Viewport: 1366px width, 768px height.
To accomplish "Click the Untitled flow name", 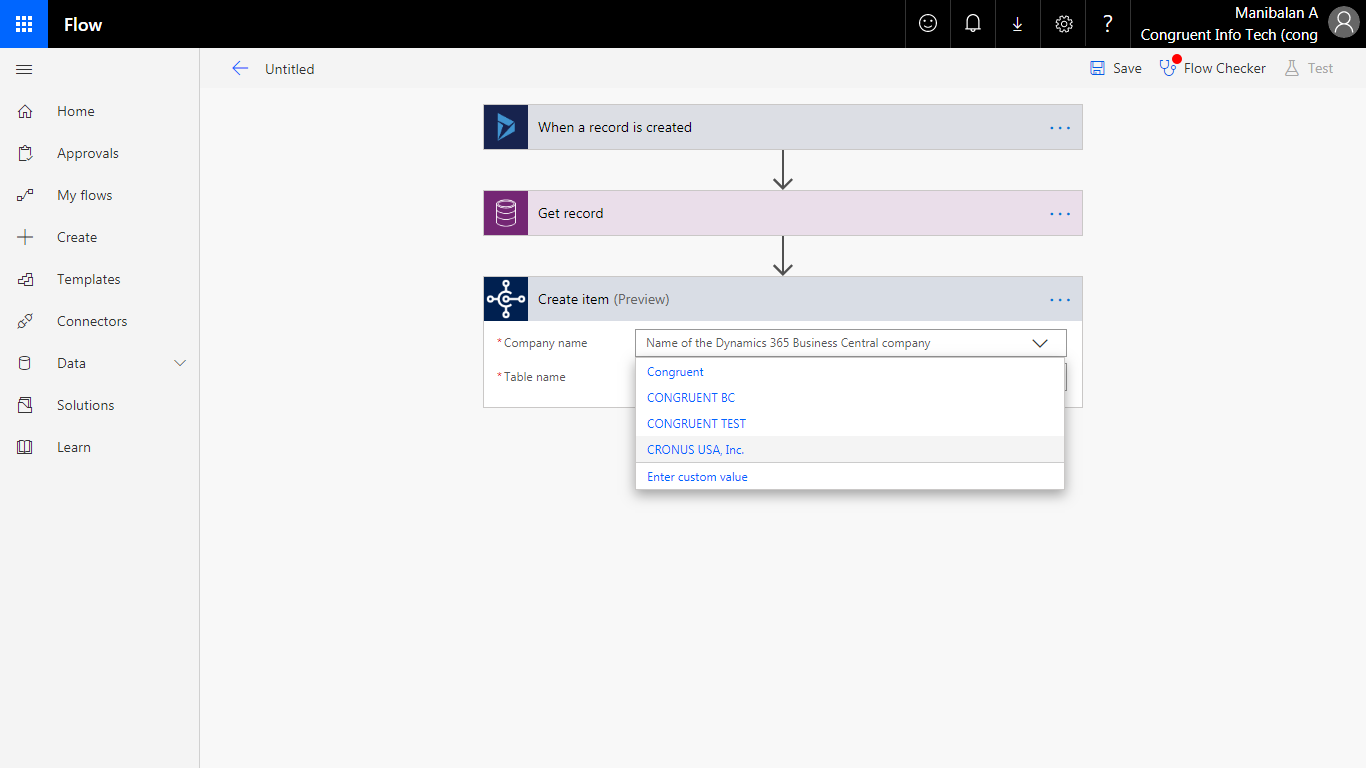I will point(290,69).
